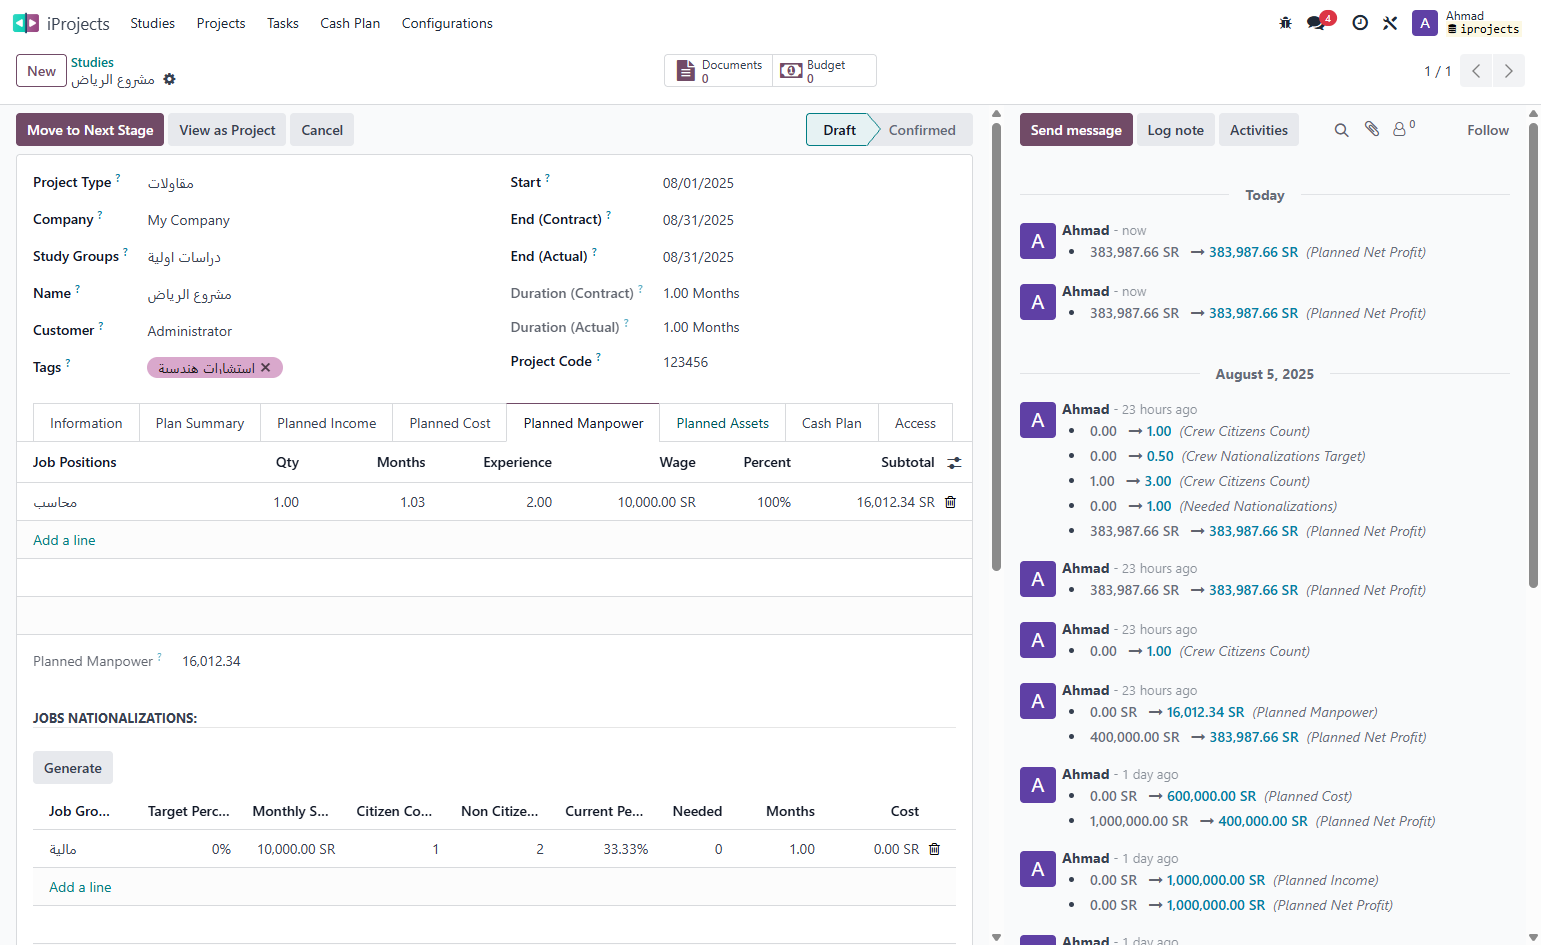Switch to the Planned Income tab

click(327, 423)
